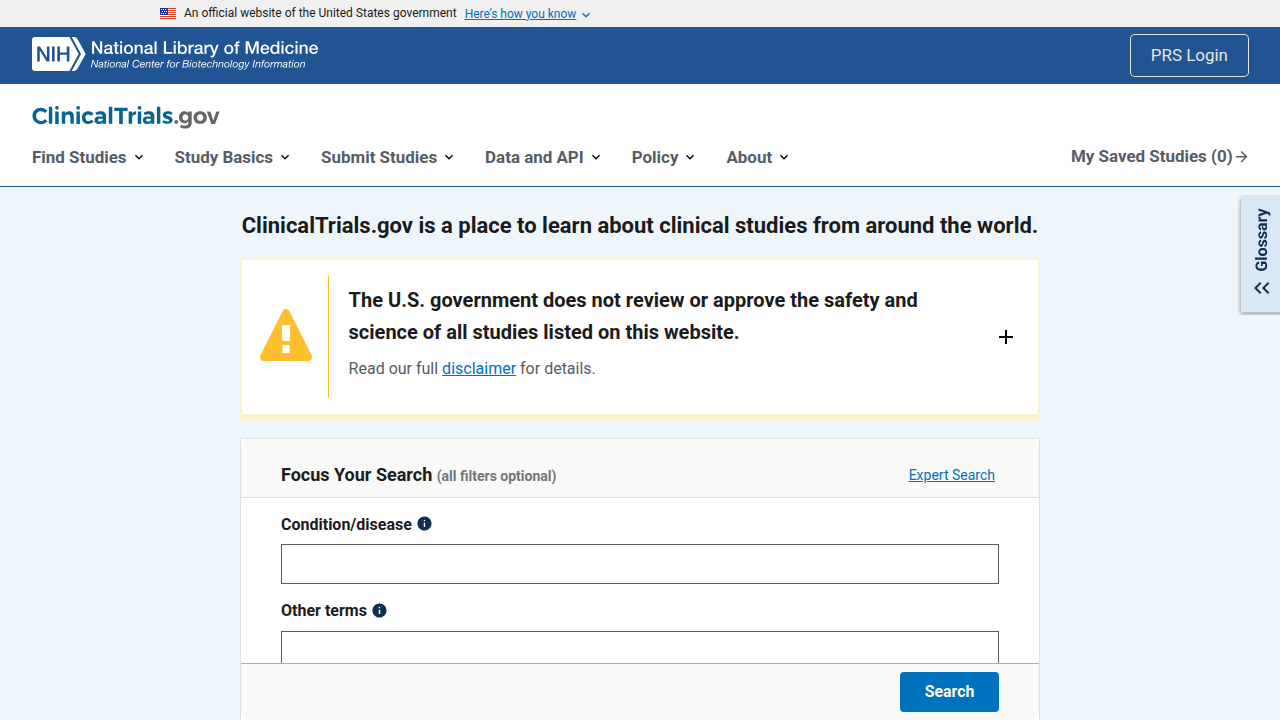Image resolution: width=1280 pixels, height=720 pixels.
Task: Expand the disclaimer with the plus icon
Action: pyautogui.click(x=1006, y=337)
